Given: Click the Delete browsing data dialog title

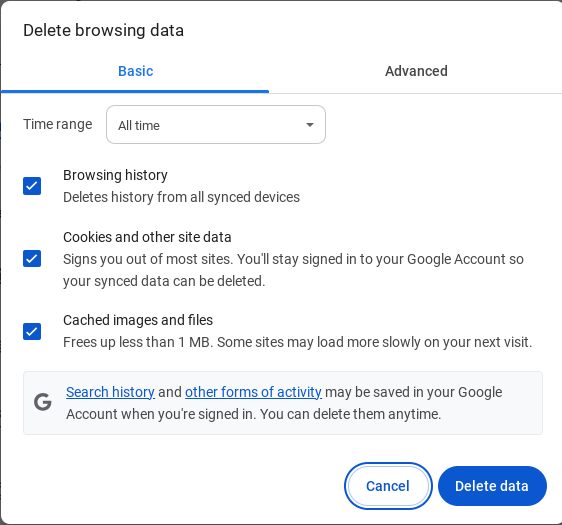Looking at the screenshot, I should click(104, 30).
